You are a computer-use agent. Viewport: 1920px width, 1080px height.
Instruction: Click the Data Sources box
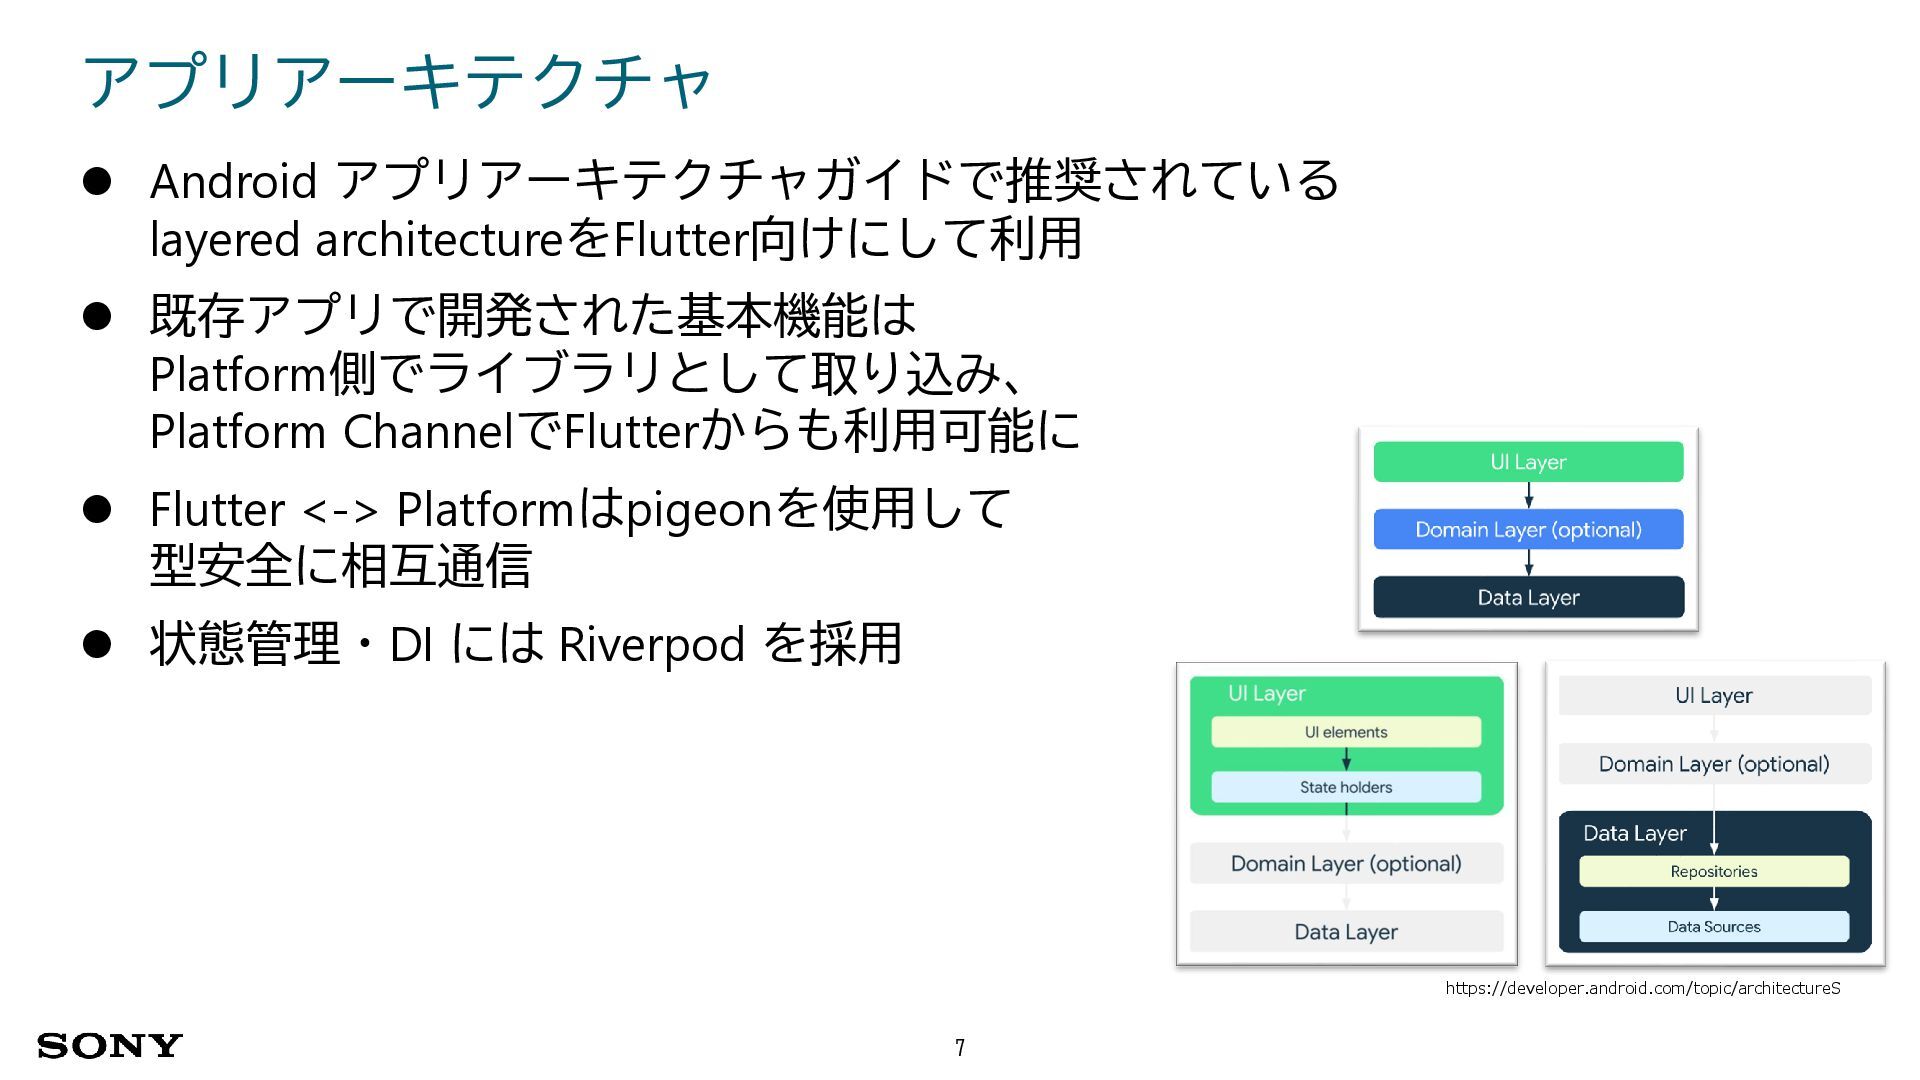1714,926
